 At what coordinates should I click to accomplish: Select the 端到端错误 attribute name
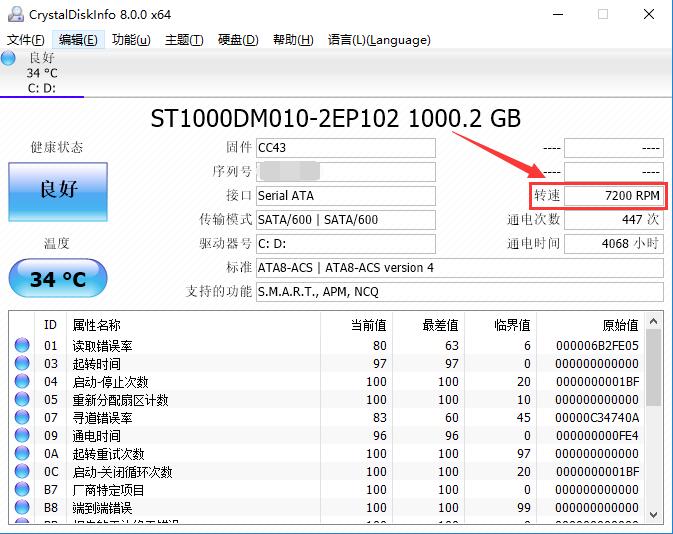pyautogui.click(x=102, y=508)
